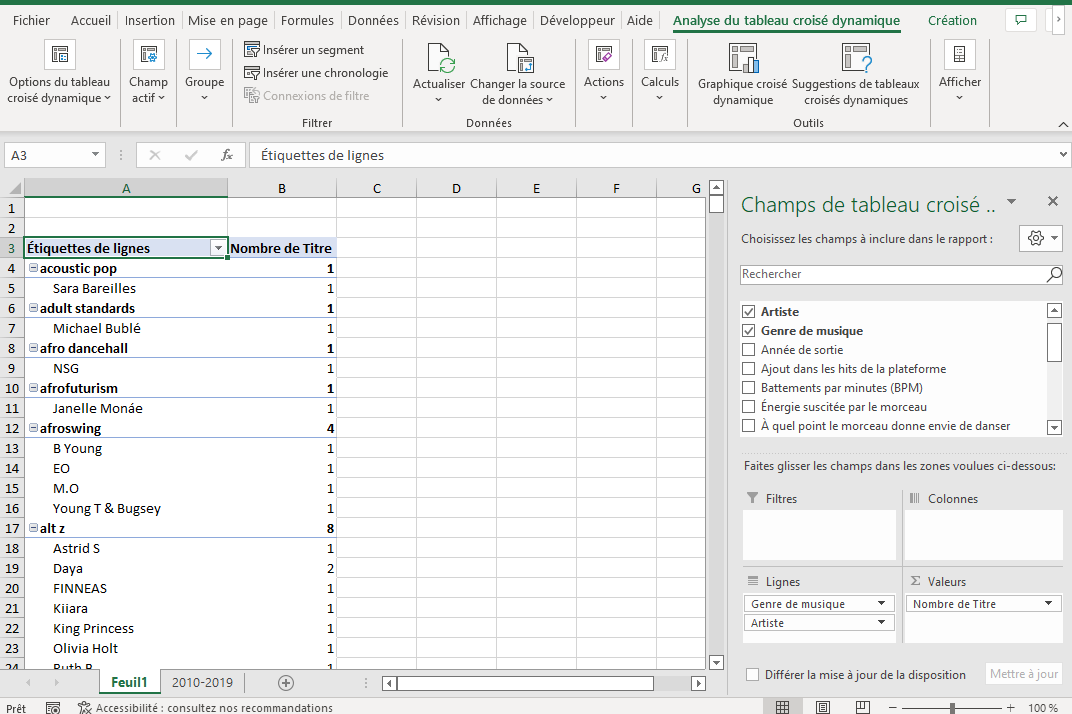Switch to page layout view

click(x=822, y=707)
